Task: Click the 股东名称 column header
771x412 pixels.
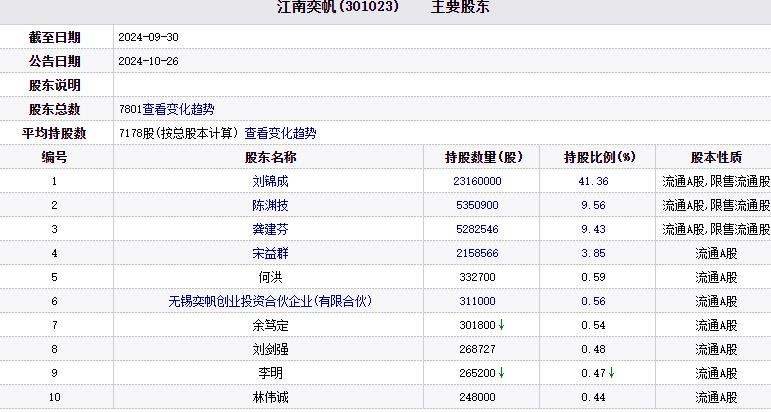Action: (270, 157)
